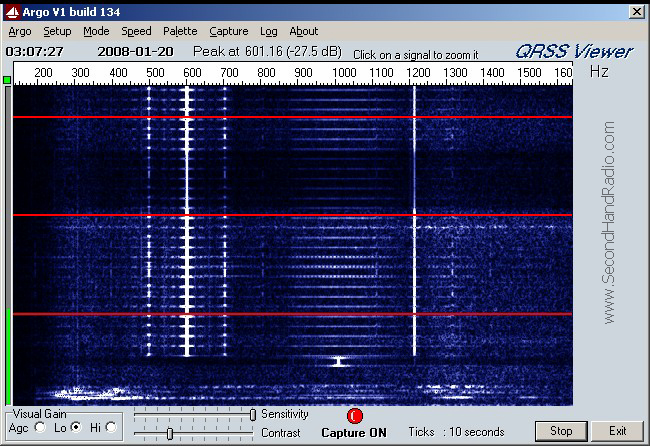Screen dimensions: 650x446
Task: Select the Hi visual gain radio button
Action: (111, 427)
